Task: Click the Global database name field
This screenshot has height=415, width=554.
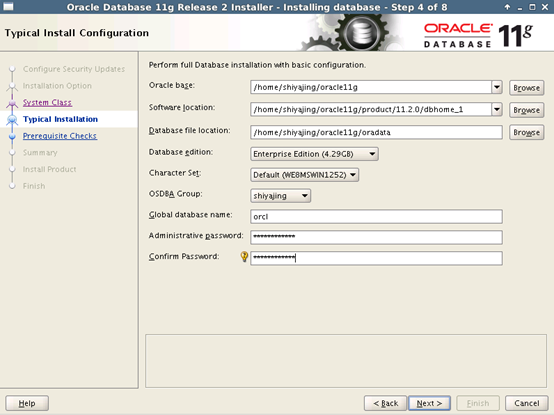Action: click(376, 217)
